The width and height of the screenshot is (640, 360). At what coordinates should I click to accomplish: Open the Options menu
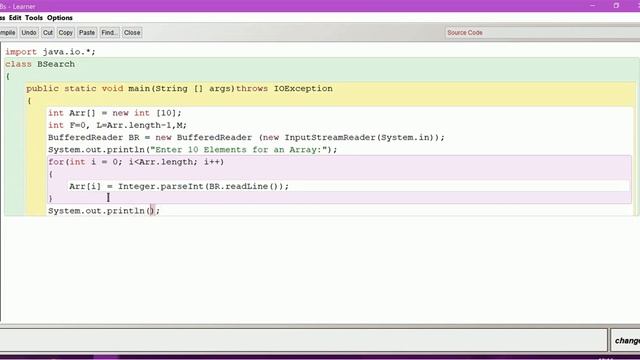point(60,18)
